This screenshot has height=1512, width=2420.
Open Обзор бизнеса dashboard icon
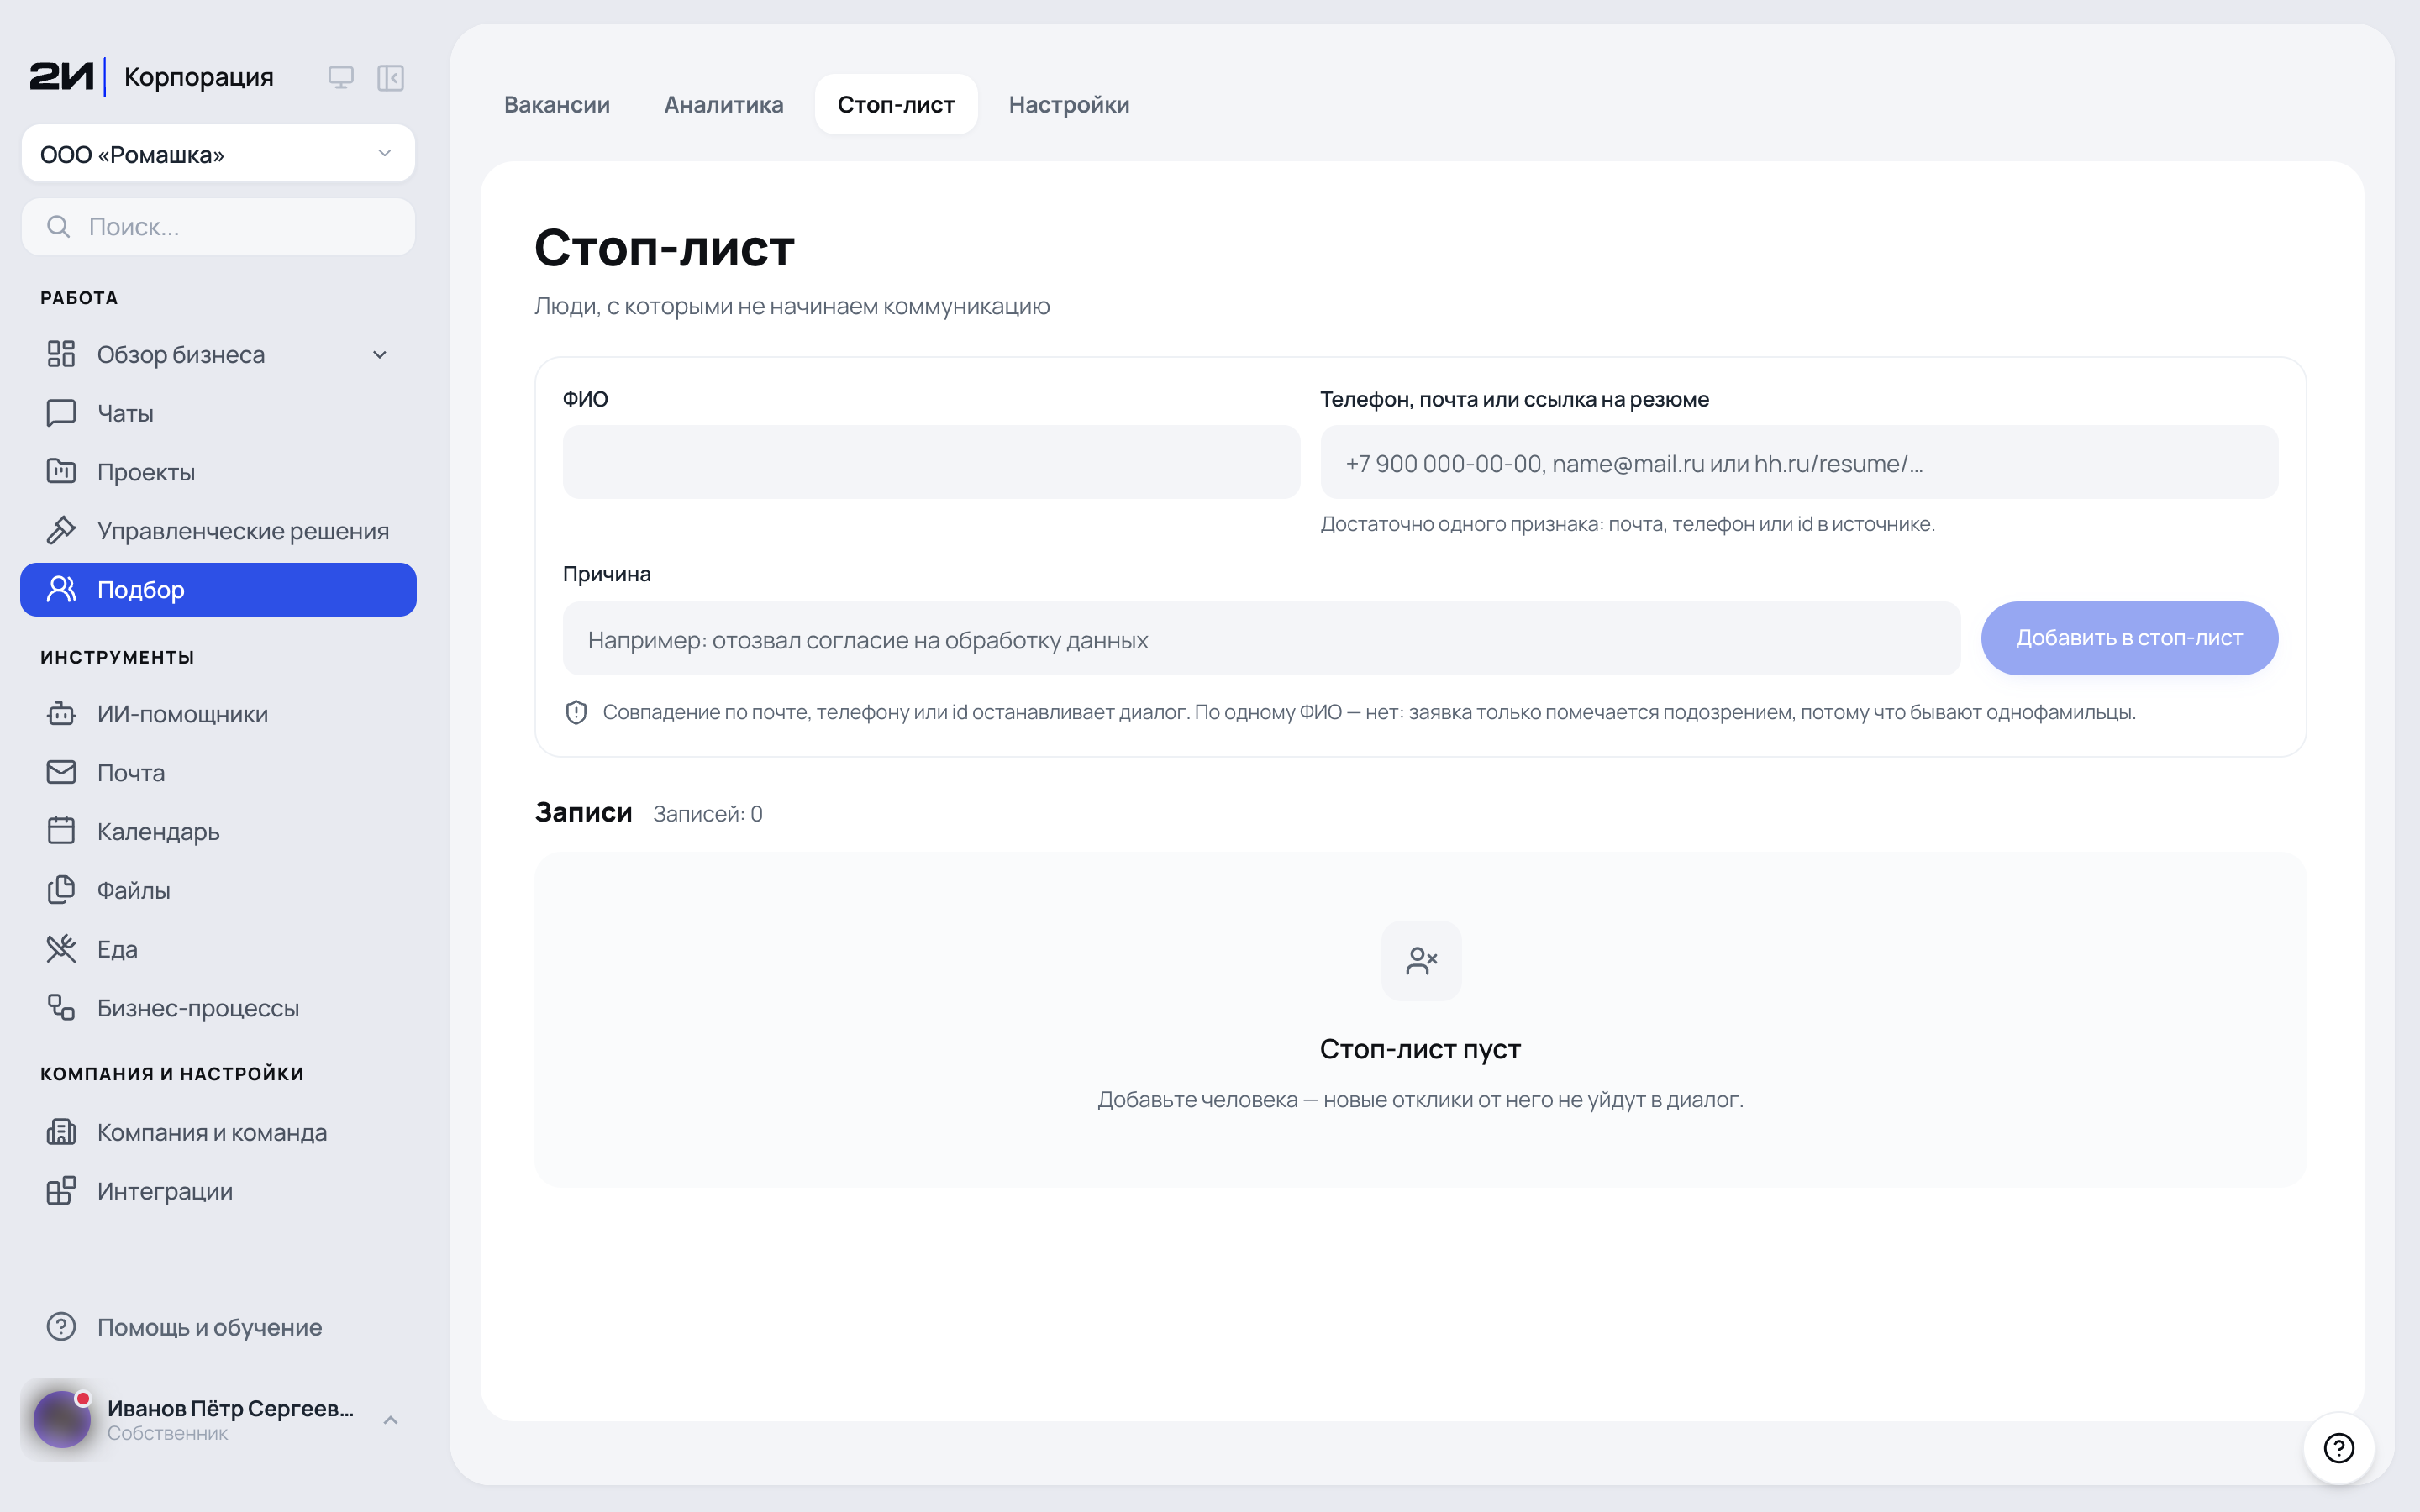click(61, 354)
